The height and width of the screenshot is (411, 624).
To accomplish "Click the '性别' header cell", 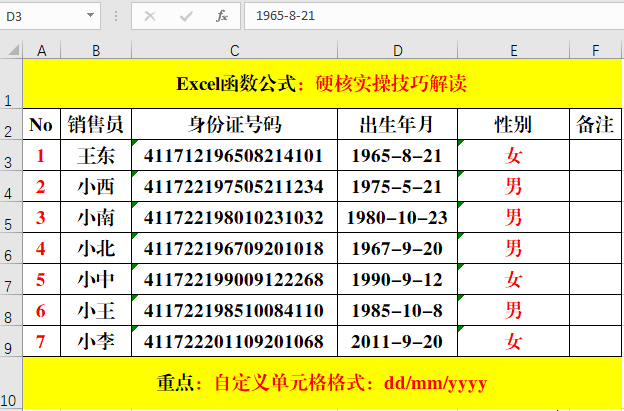I will click(514, 124).
